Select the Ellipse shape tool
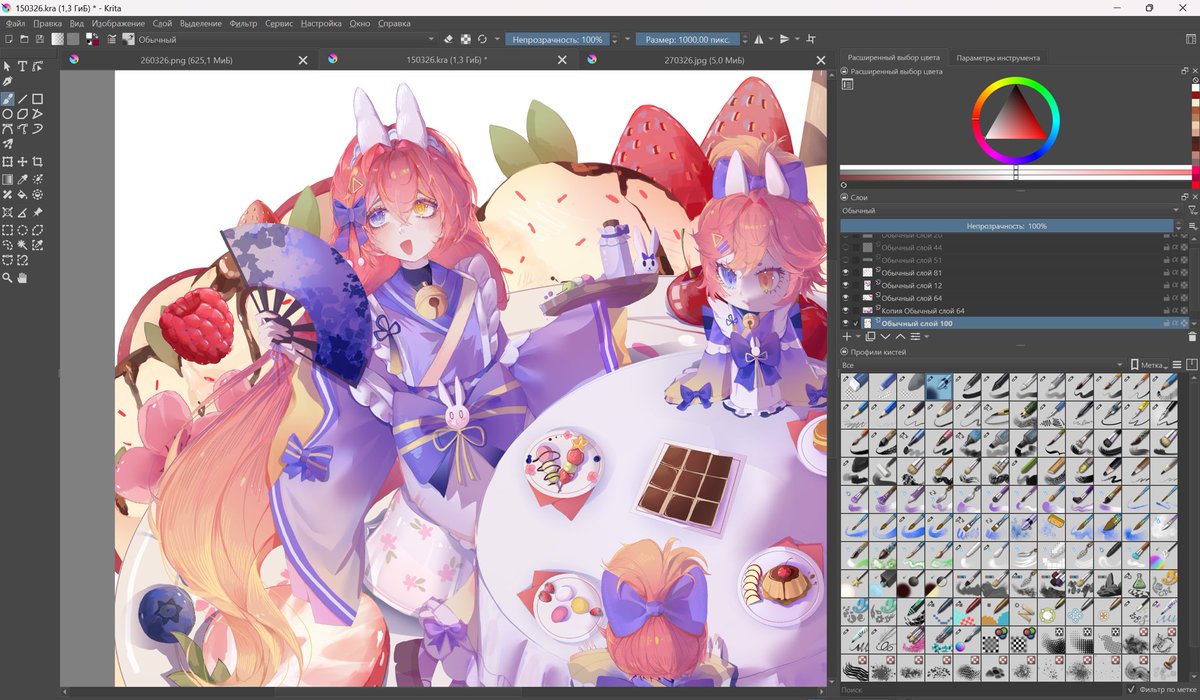 coord(8,114)
